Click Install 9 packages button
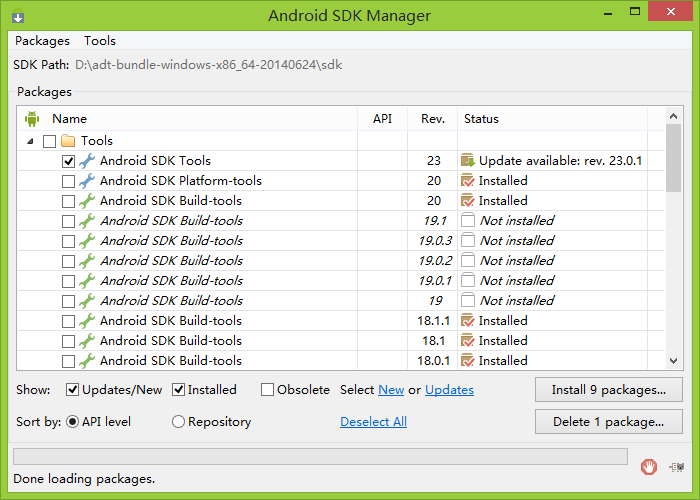 coord(608,390)
